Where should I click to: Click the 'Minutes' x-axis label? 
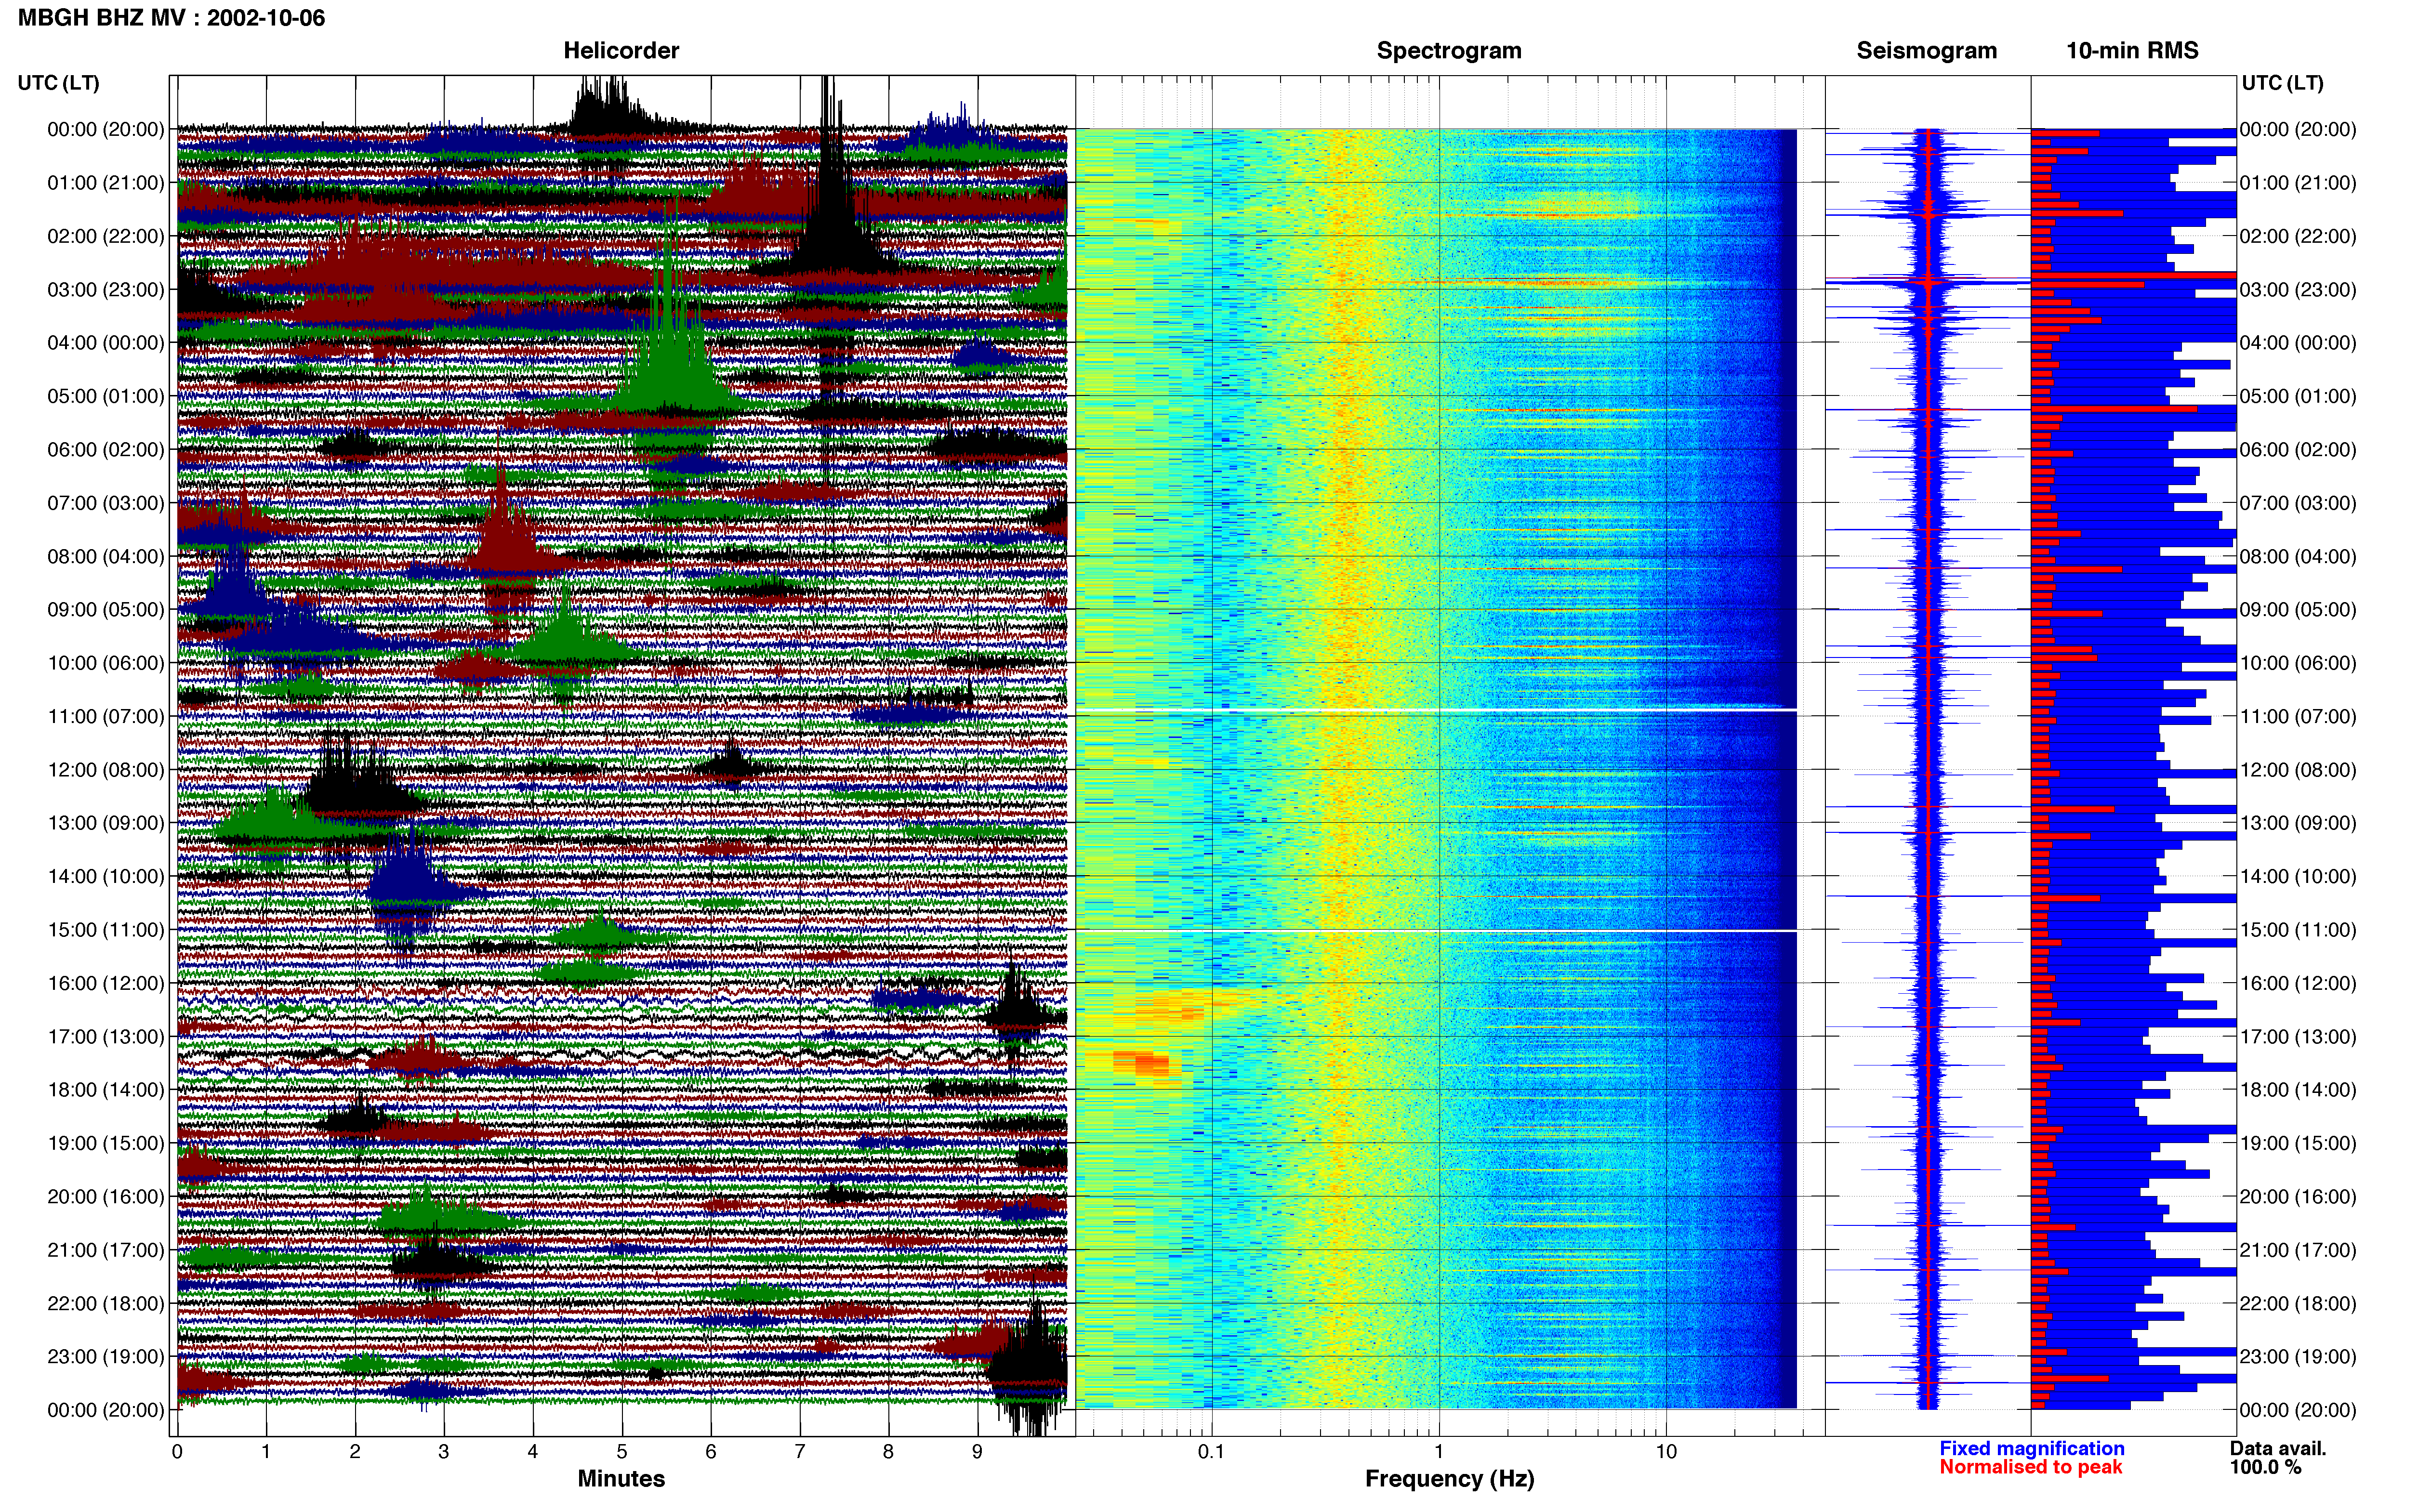(x=621, y=1479)
